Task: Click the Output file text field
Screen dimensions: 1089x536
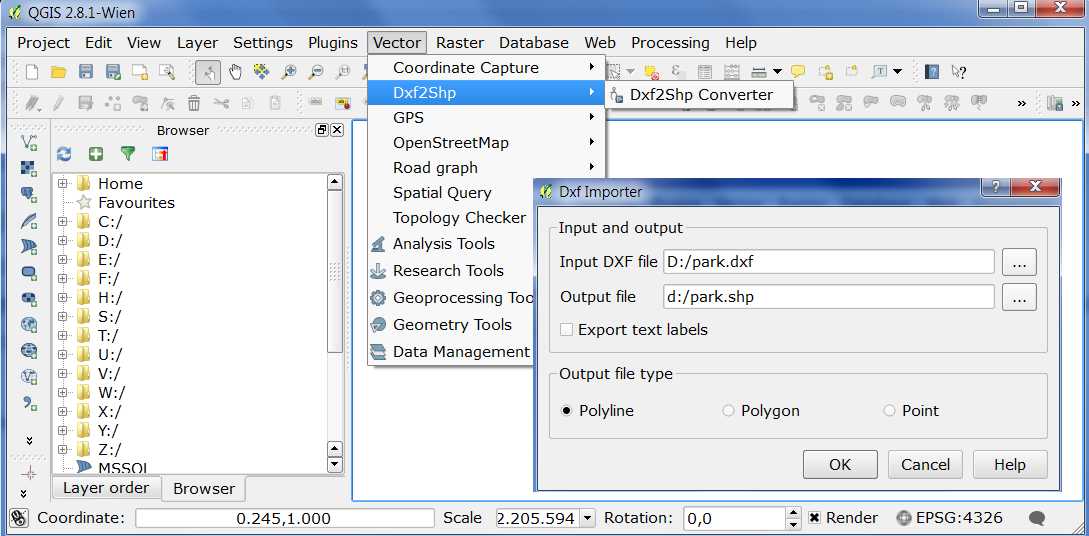Action: click(x=829, y=297)
